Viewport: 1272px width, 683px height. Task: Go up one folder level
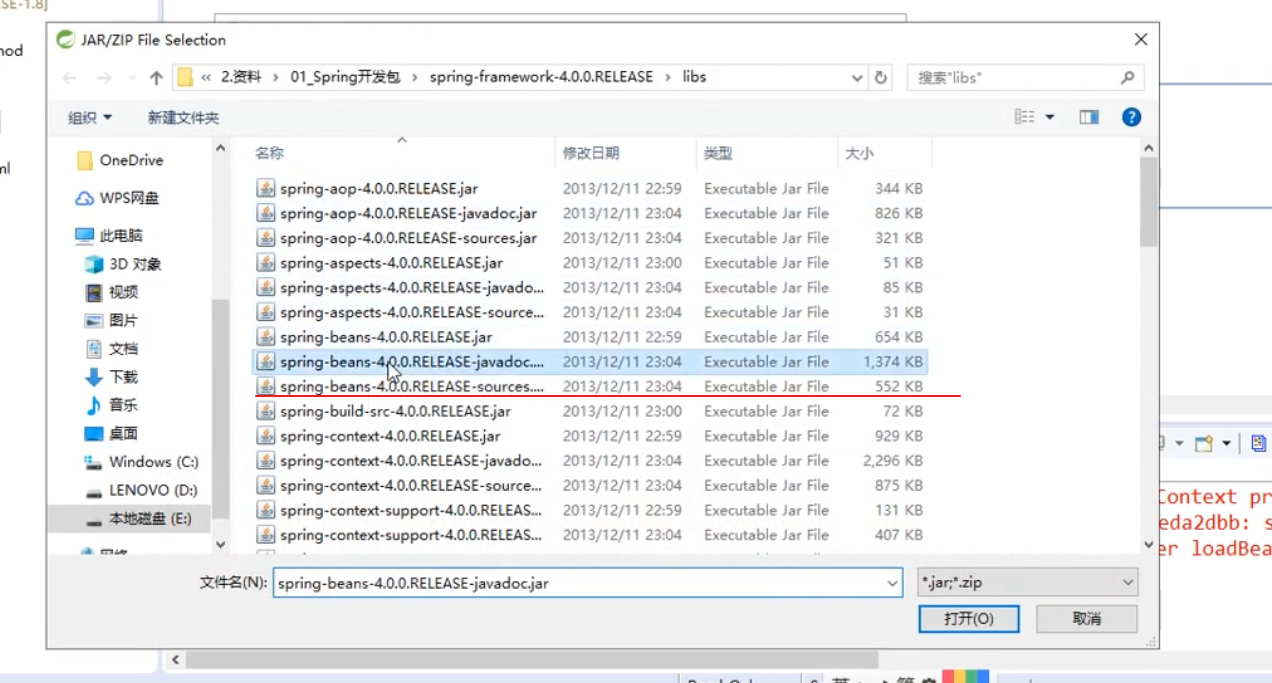coord(156,78)
